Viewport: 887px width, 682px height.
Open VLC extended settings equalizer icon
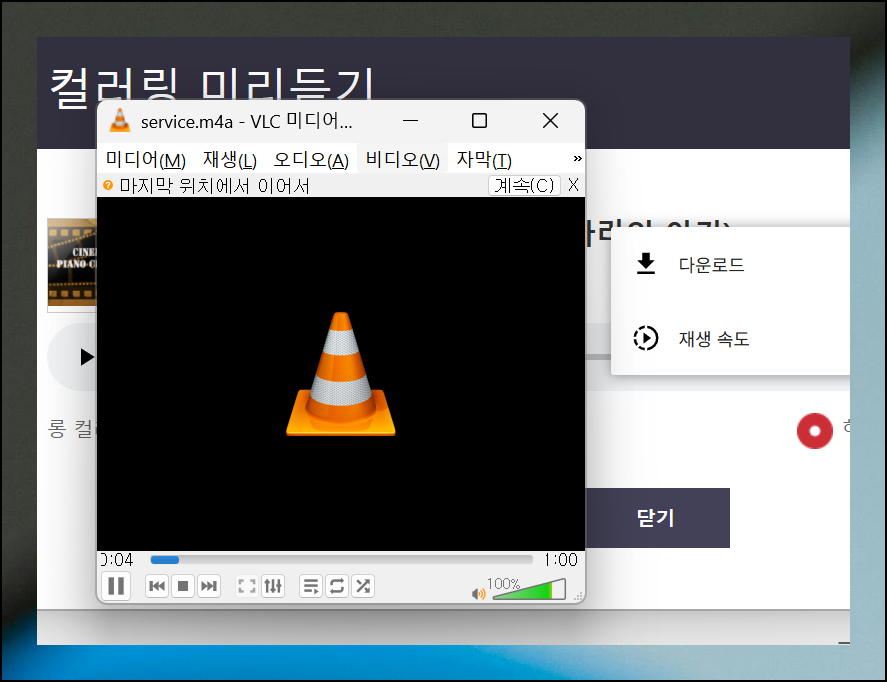(x=273, y=586)
